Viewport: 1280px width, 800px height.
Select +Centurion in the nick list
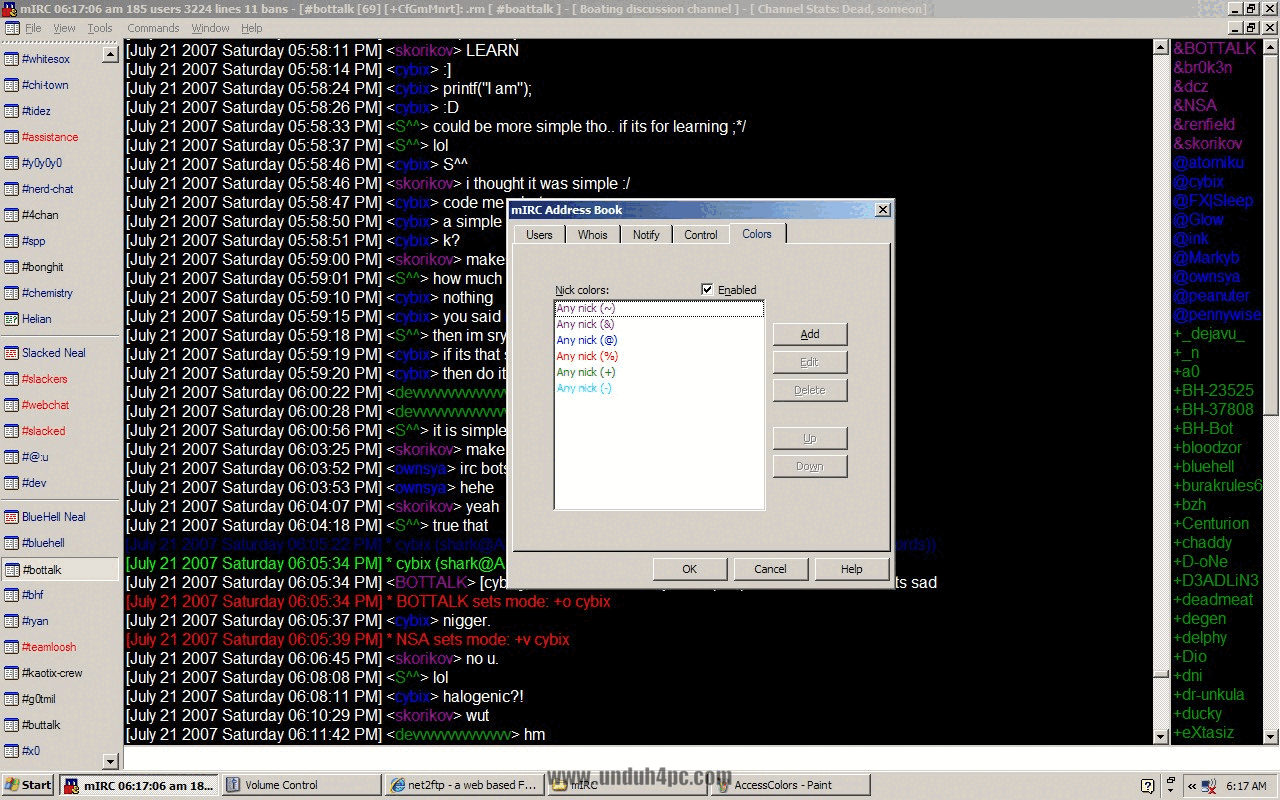[1211, 523]
